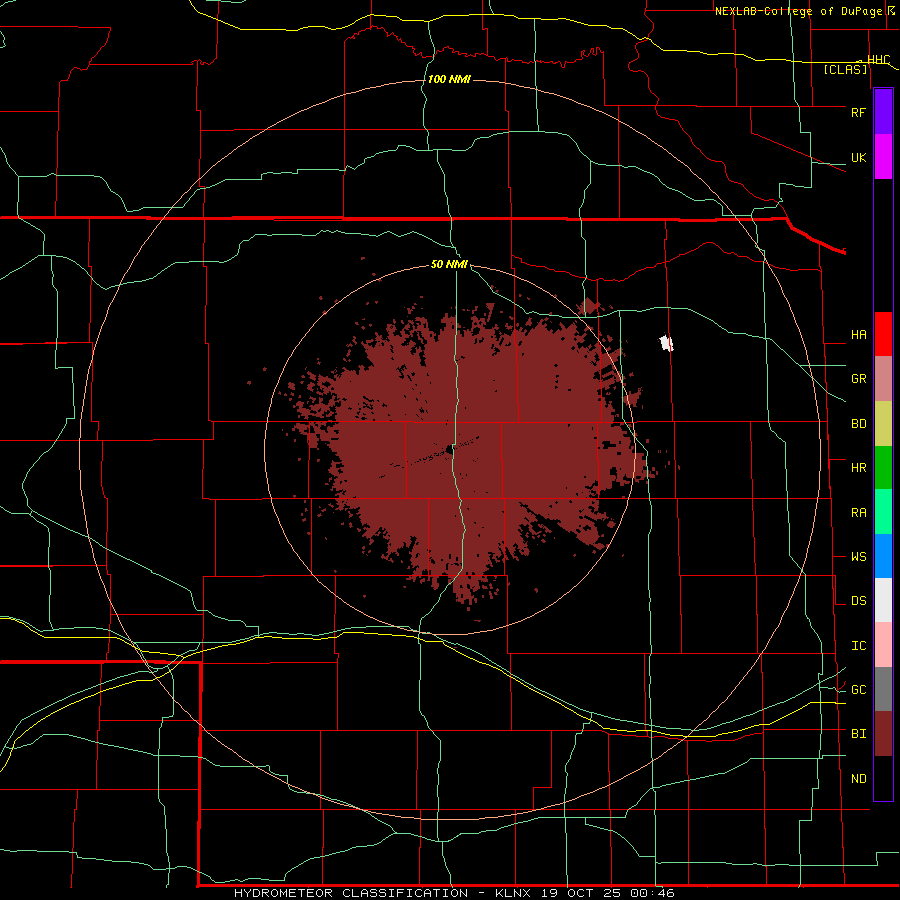Image resolution: width=900 pixels, height=900 pixels.
Task: Click the UK legend label
Action: pyautogui.click(x=858, y=157)
